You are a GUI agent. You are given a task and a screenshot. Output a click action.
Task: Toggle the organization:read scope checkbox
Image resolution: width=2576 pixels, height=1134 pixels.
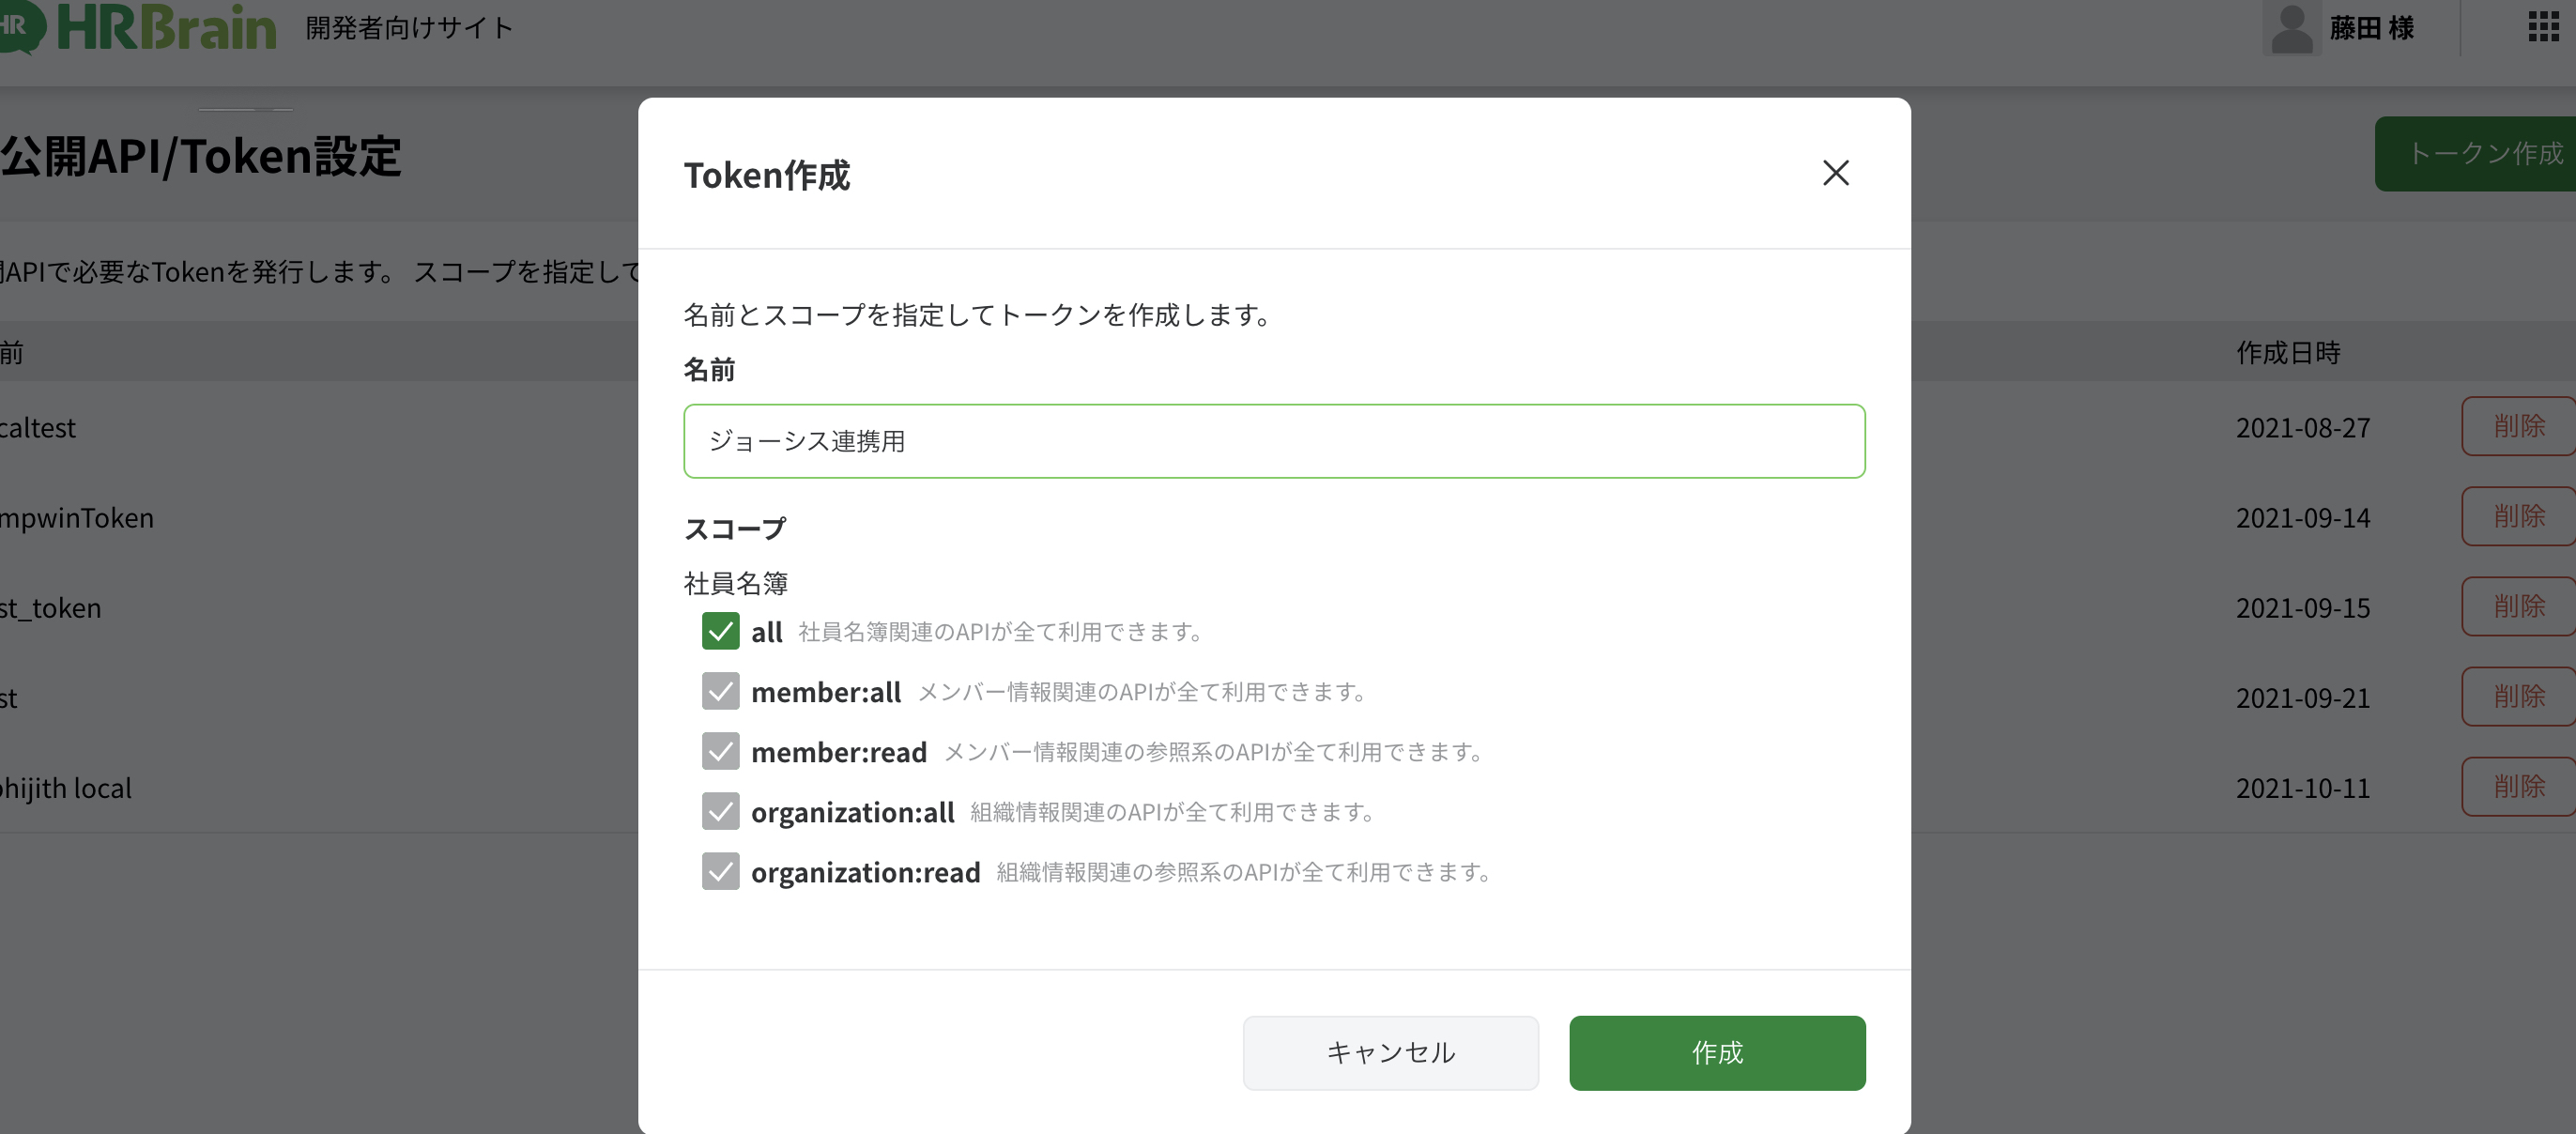pyautogui.click(x=720, y=871)
